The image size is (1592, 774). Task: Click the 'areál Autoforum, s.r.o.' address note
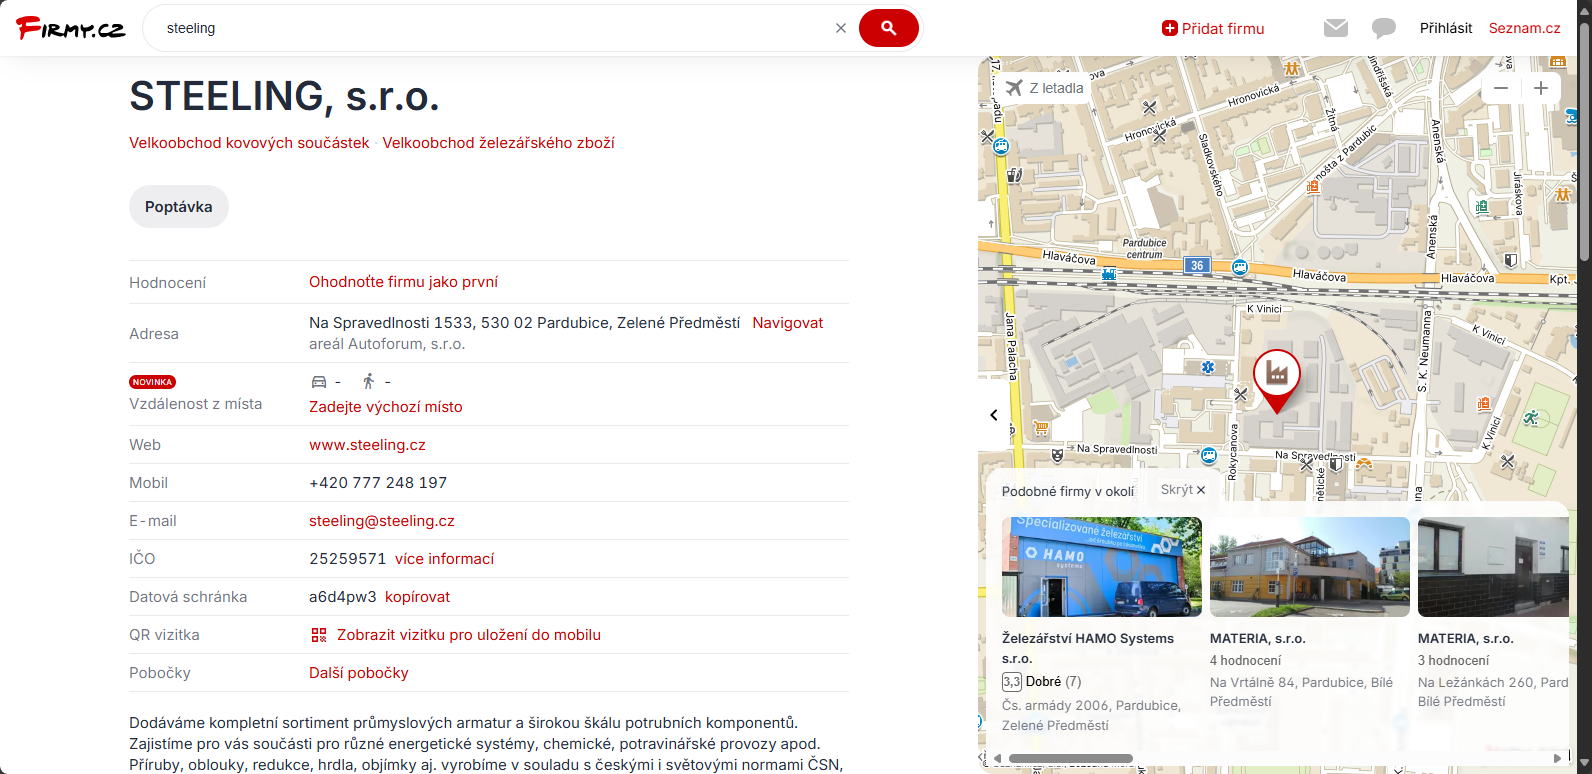(x=387, y=344)
